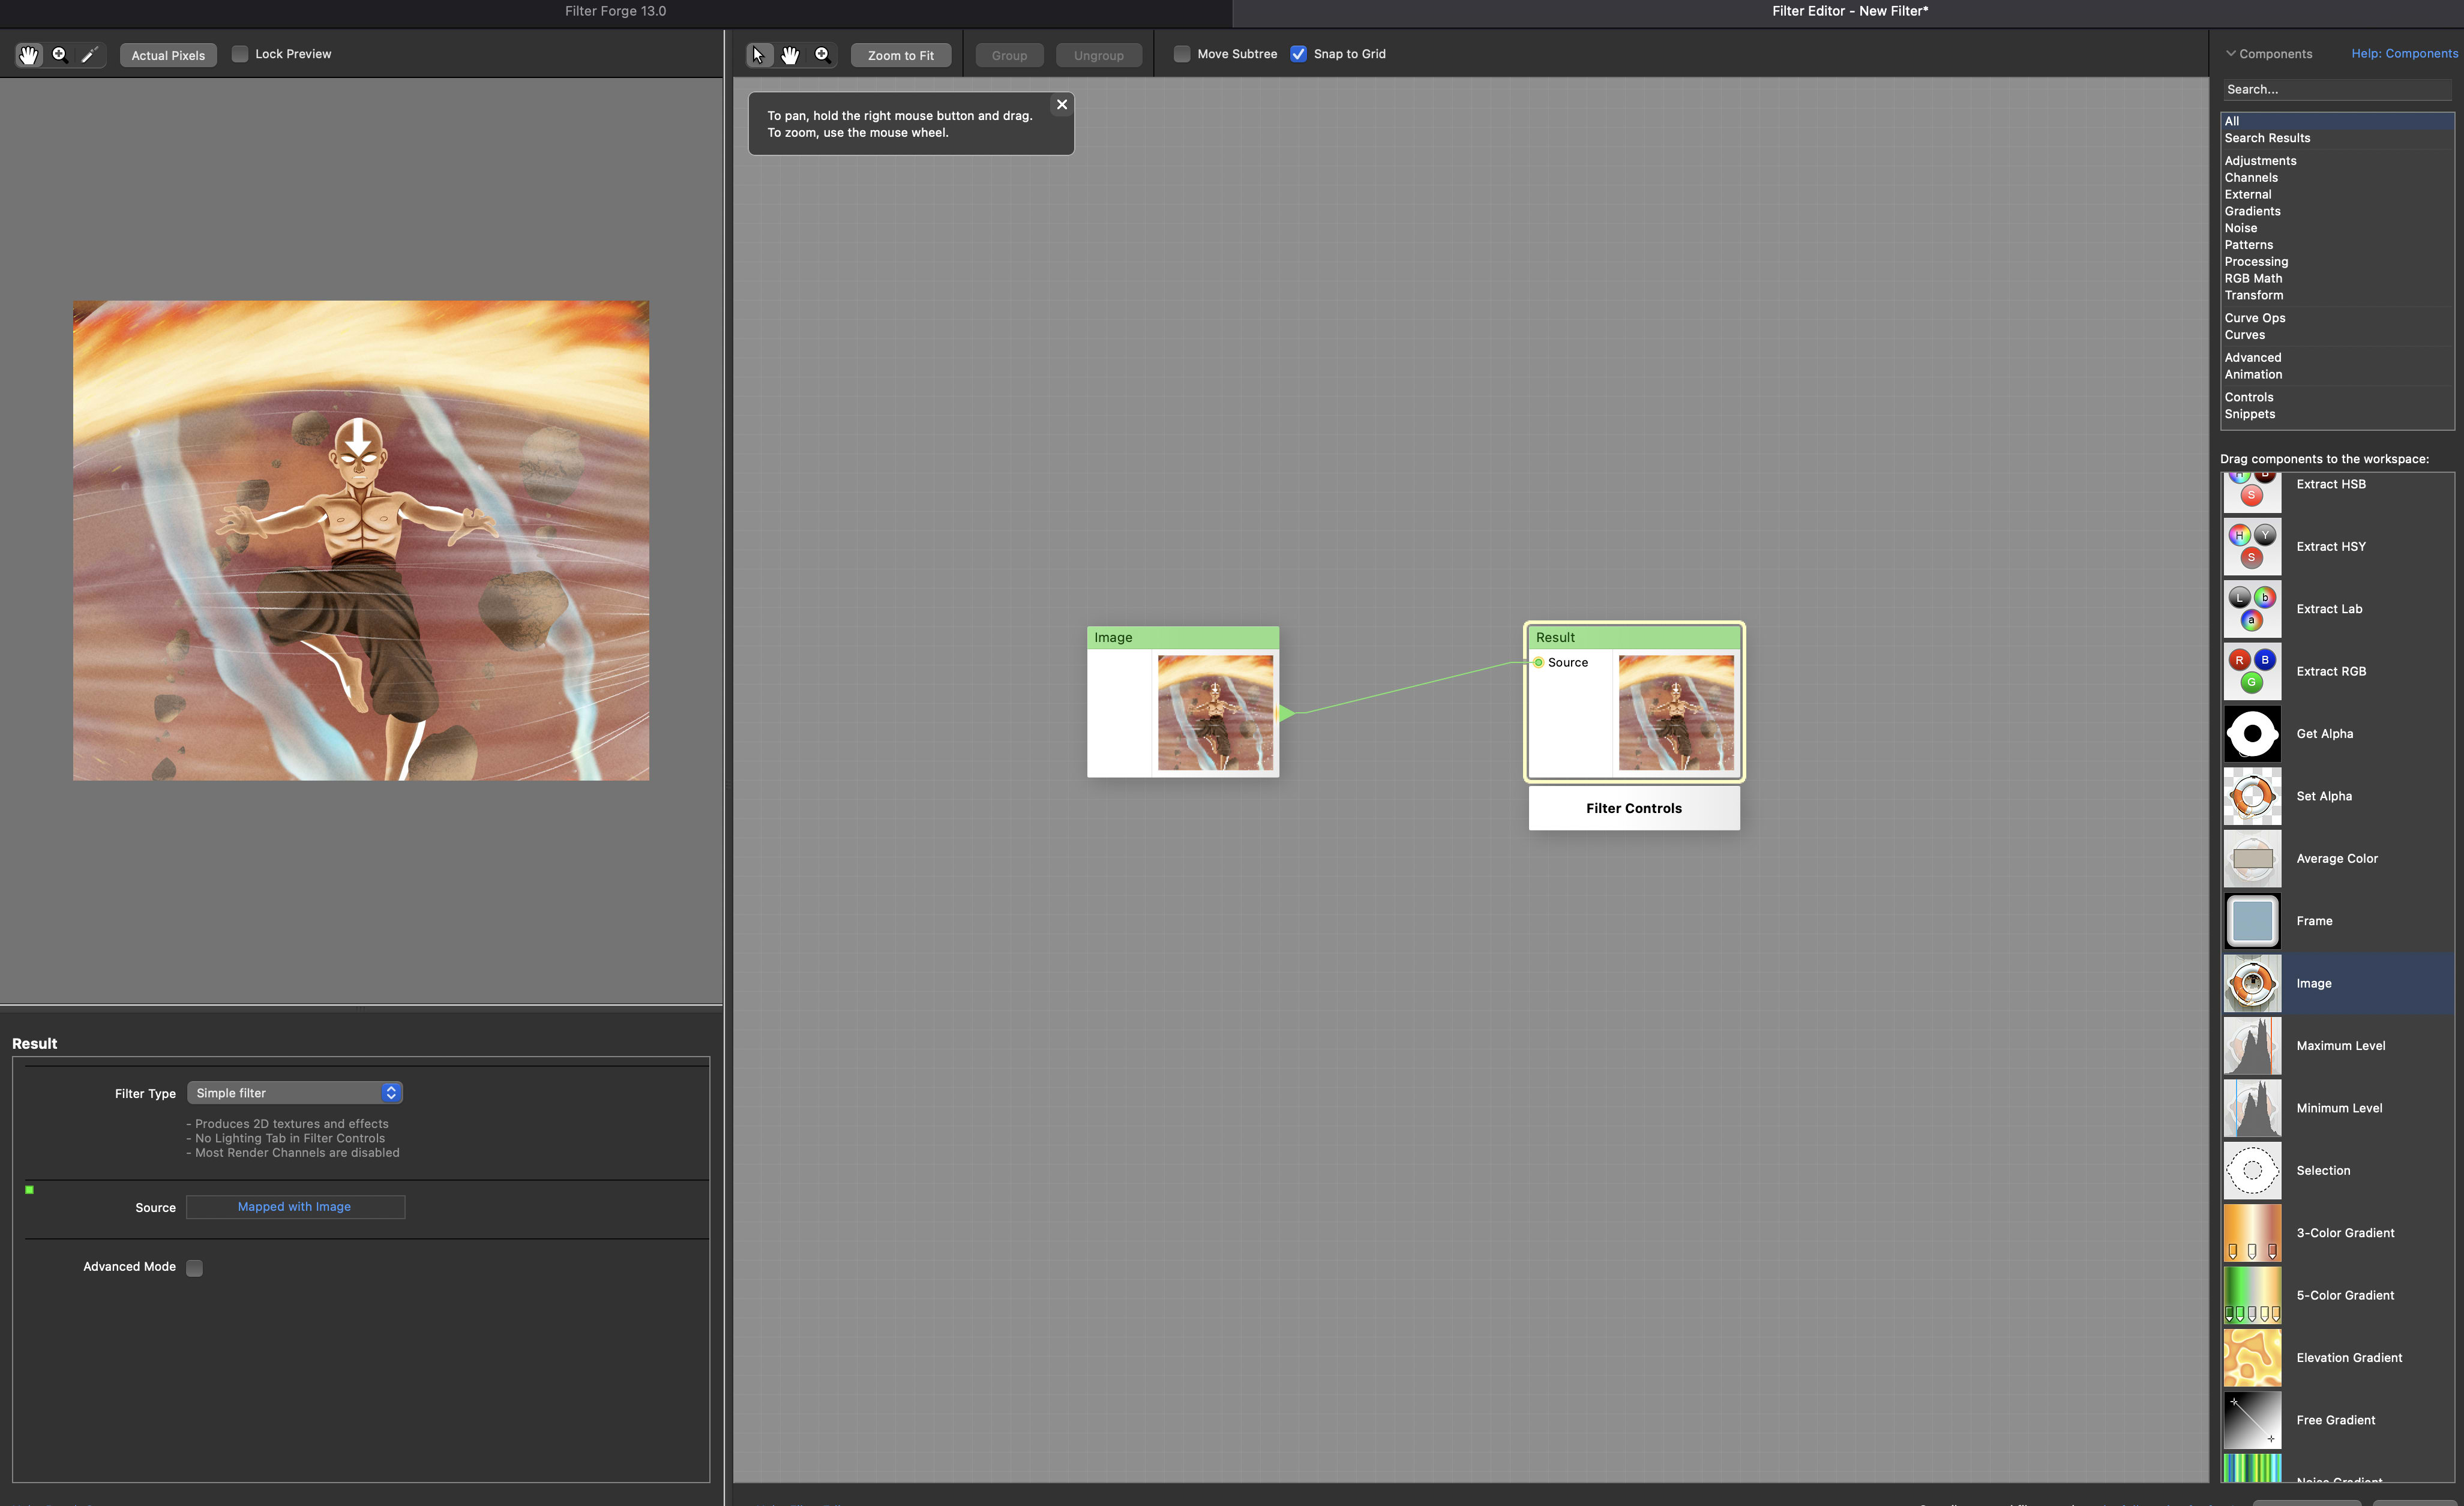Select the All category
The image size is (2464, 1506).
(x=2337, y=121)
